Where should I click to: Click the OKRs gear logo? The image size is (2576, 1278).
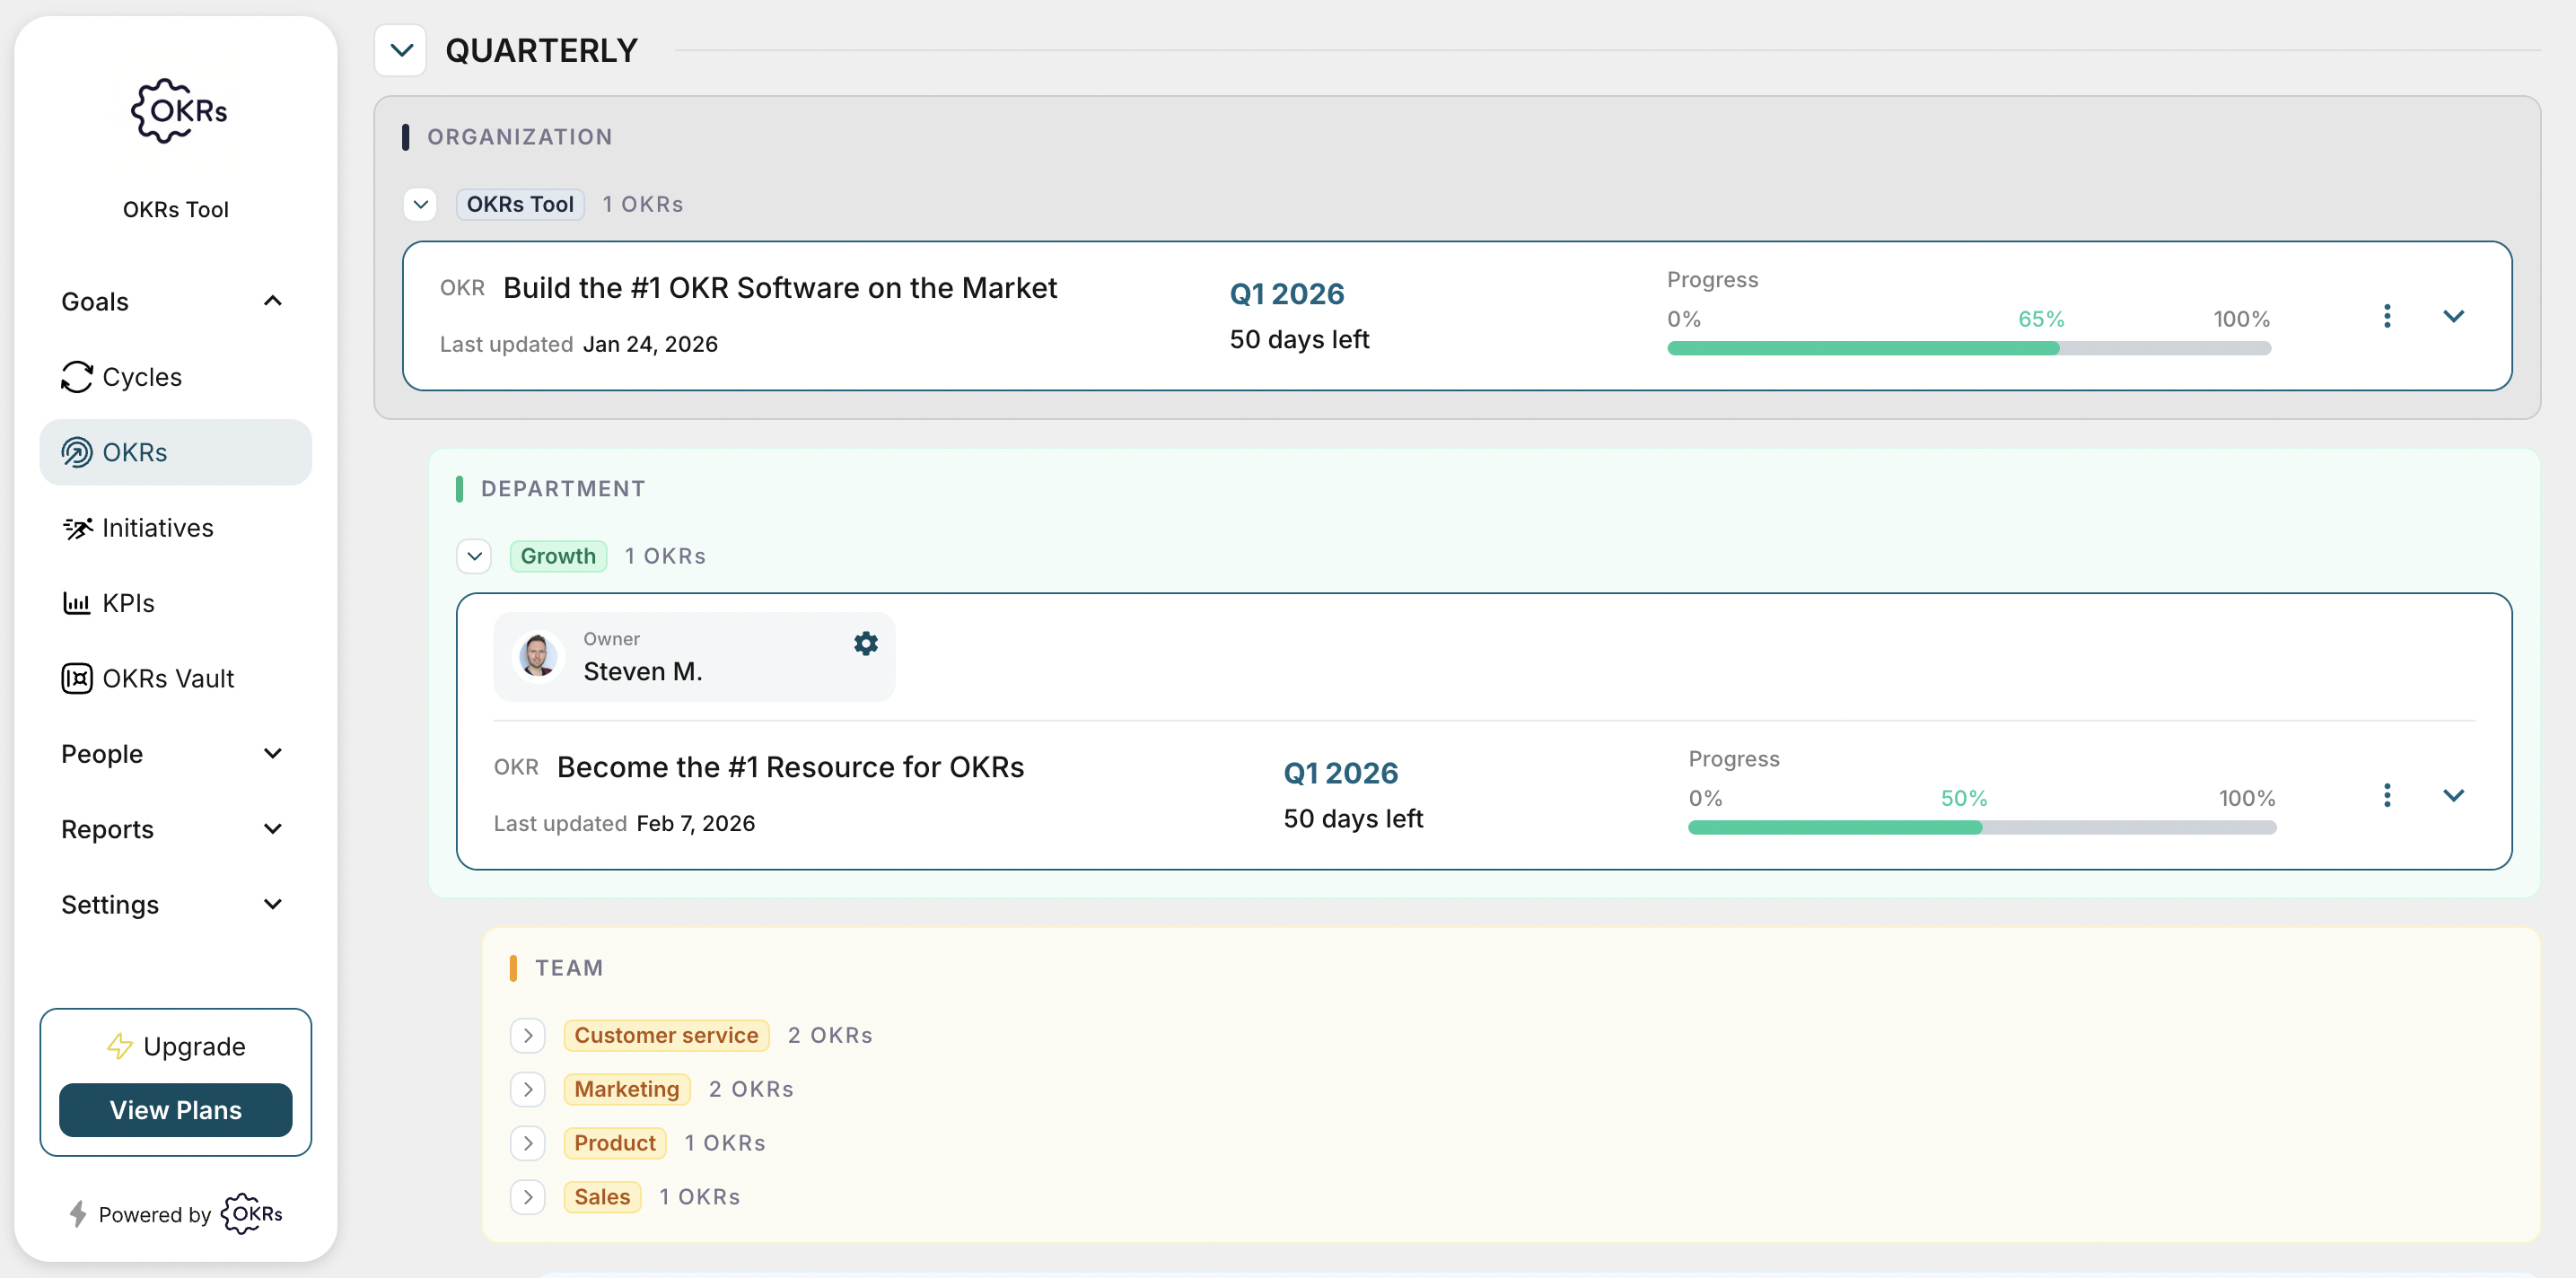[x=178, y=111]
